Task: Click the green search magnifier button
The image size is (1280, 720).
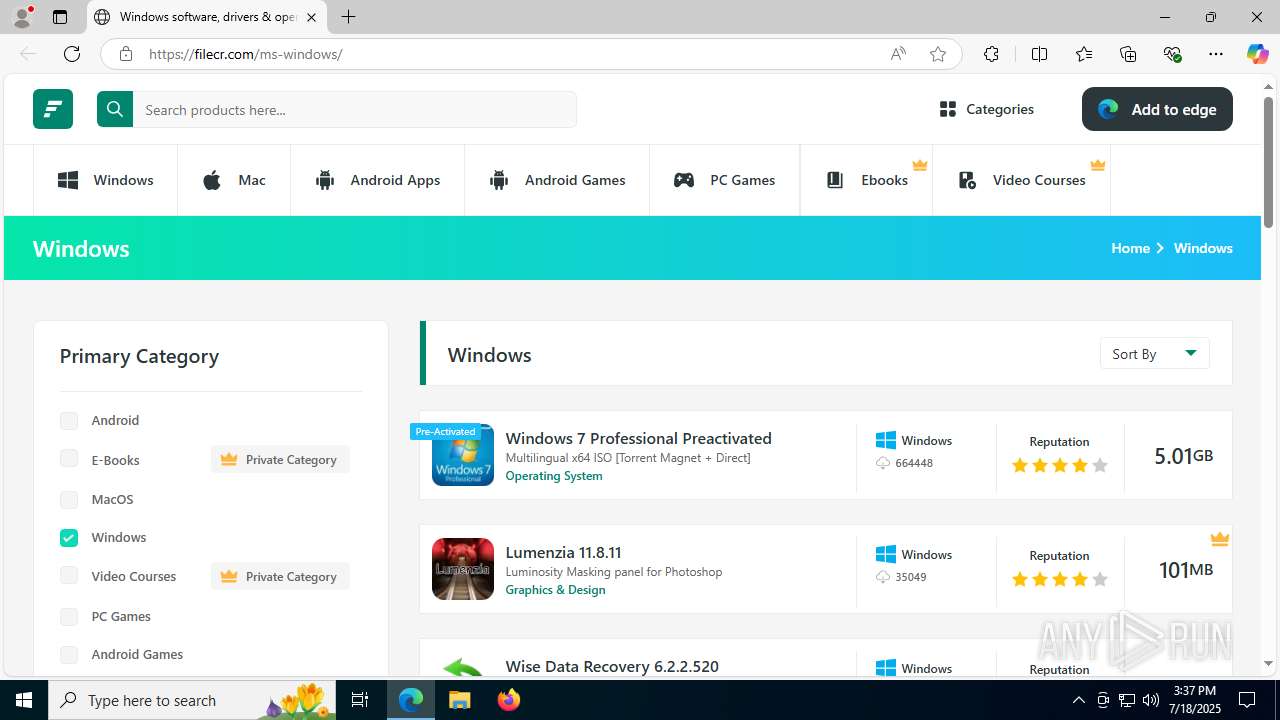Action: click(115, 109)
